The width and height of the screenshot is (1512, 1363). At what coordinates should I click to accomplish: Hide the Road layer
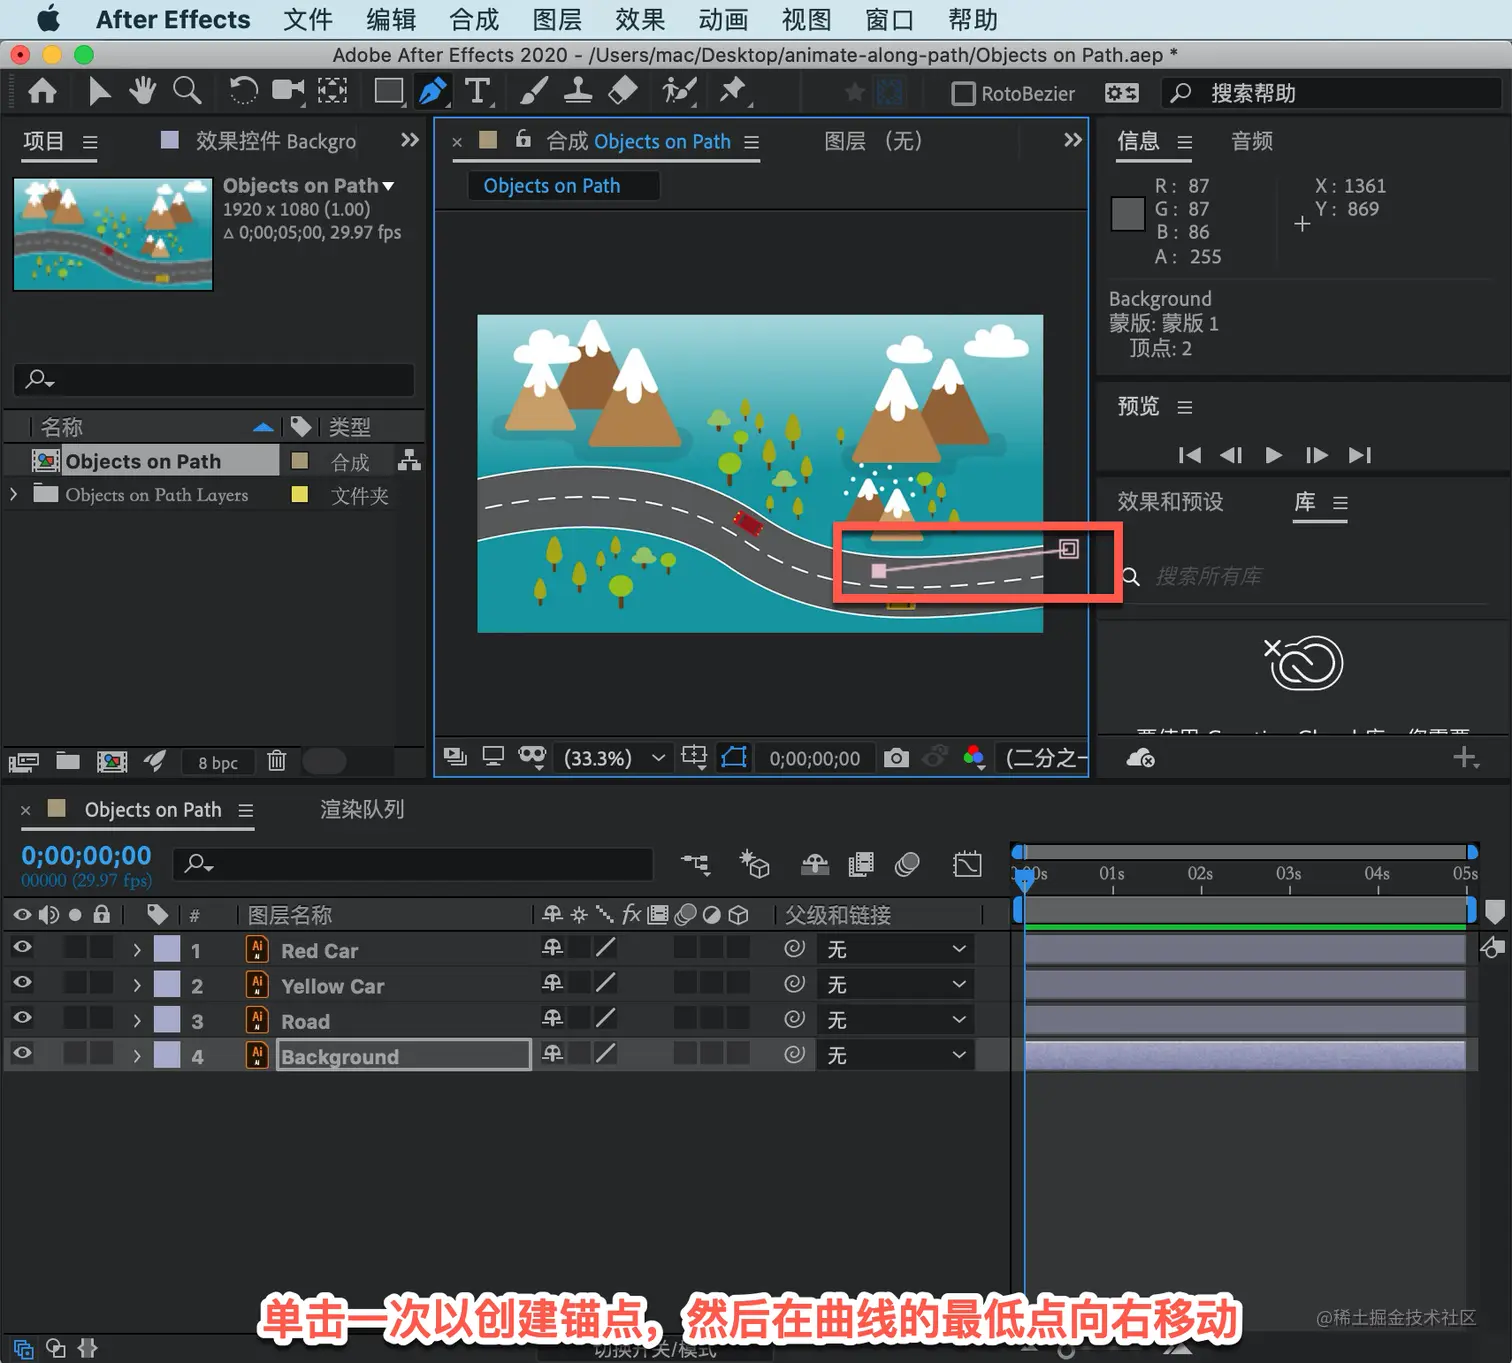pyautogui.click(x=22, y=1018)
